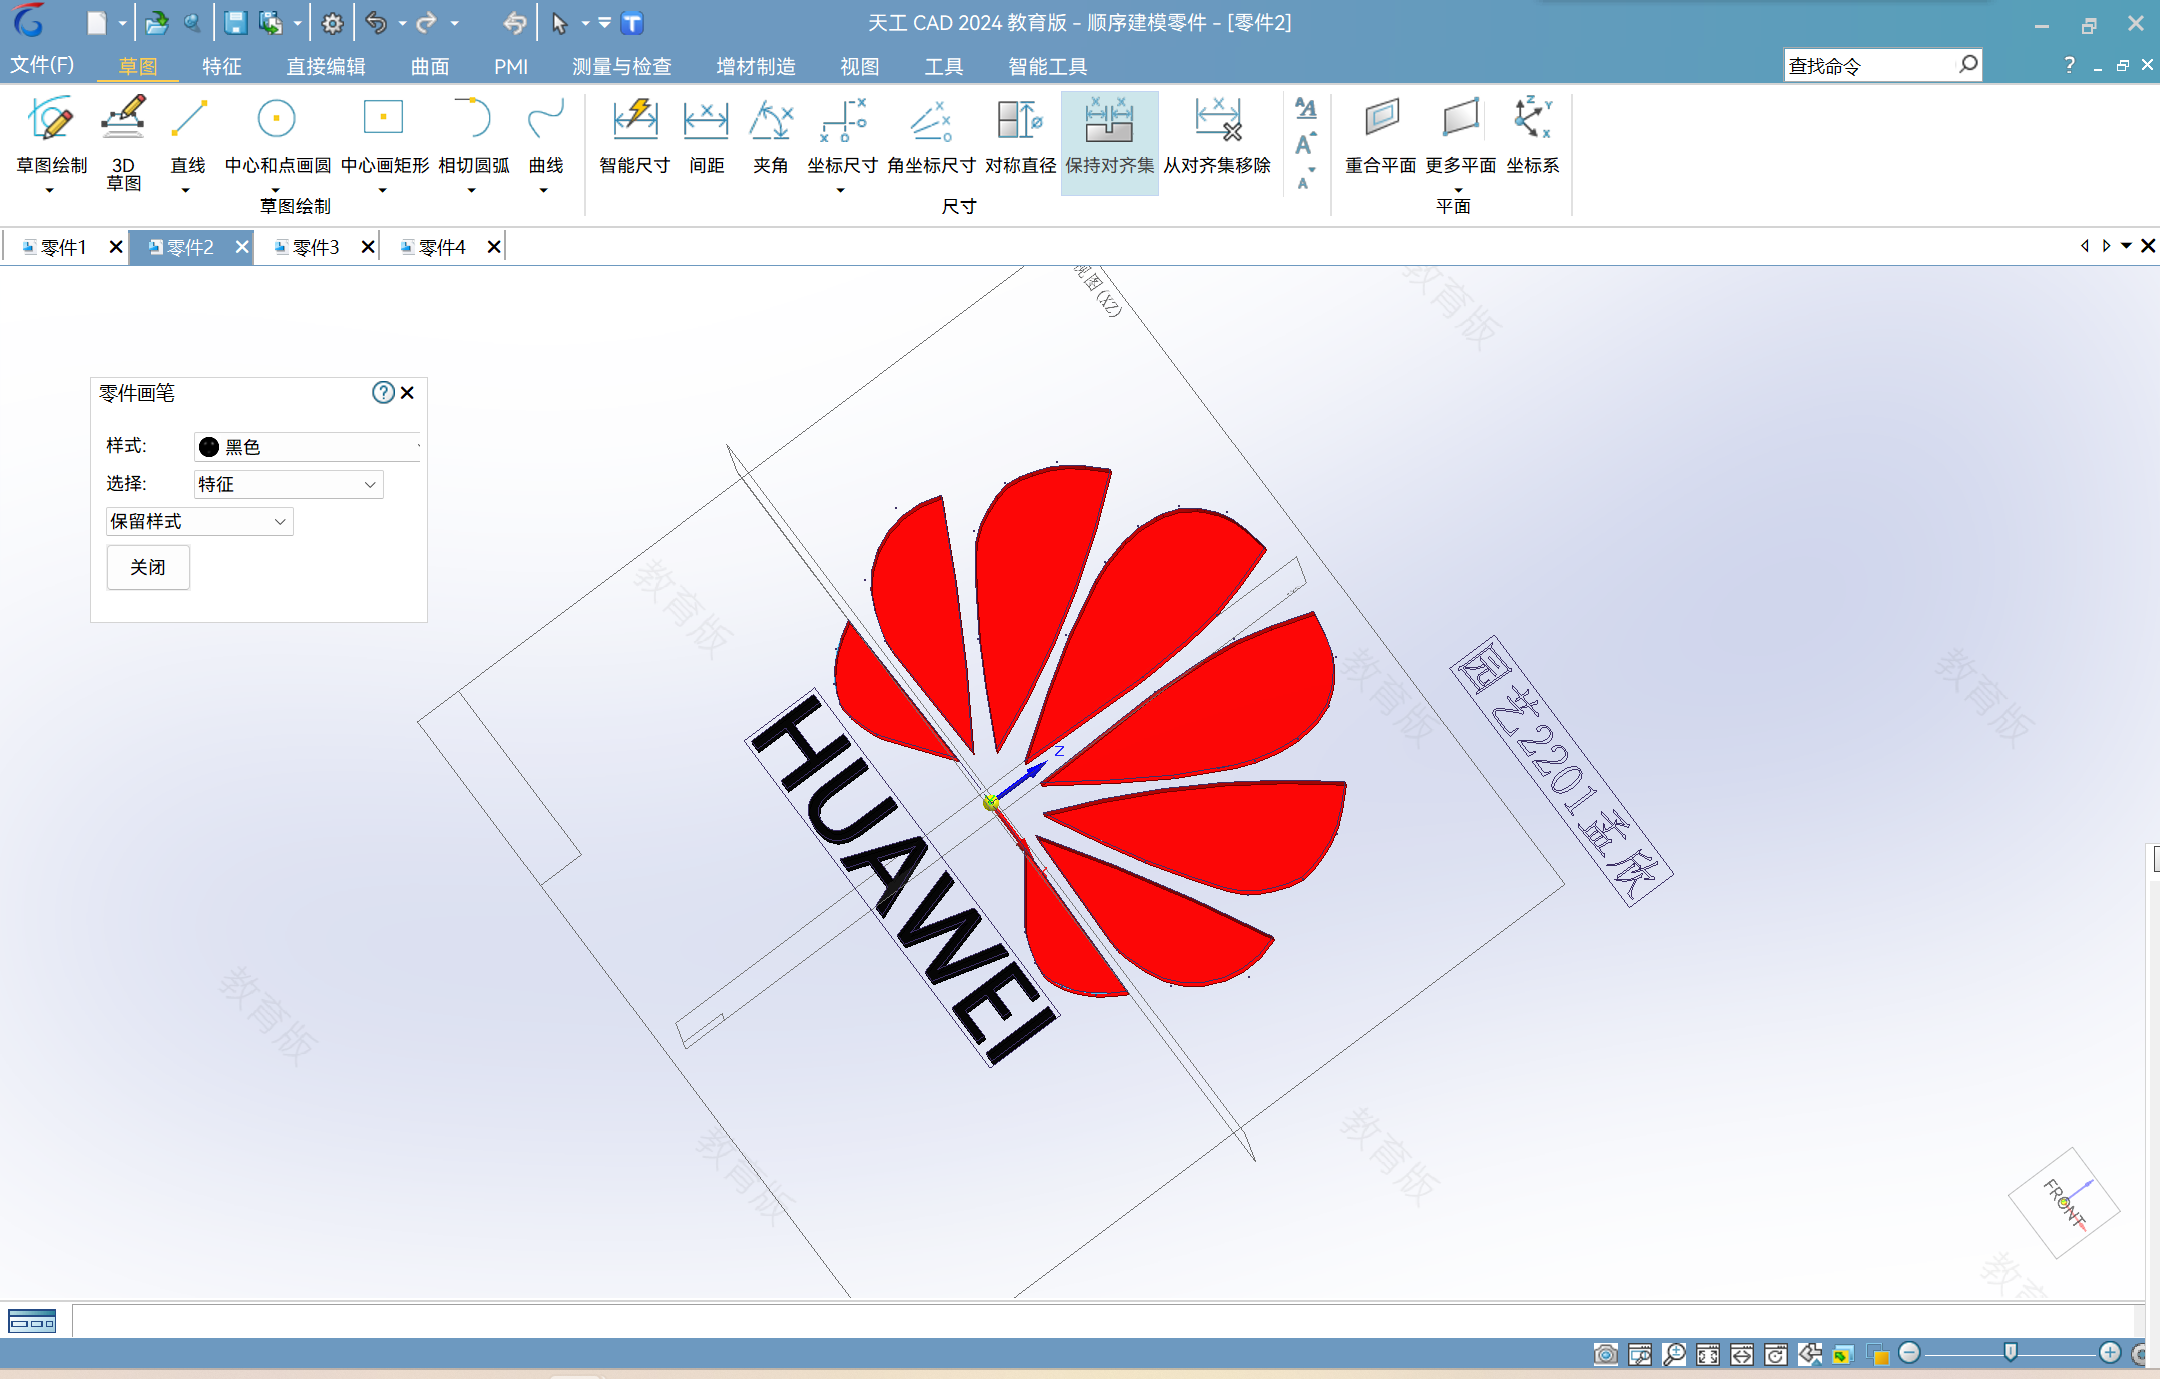Click the fit view icon in status bar
The image size is (2160, 1379).
coord(1707,1354)
